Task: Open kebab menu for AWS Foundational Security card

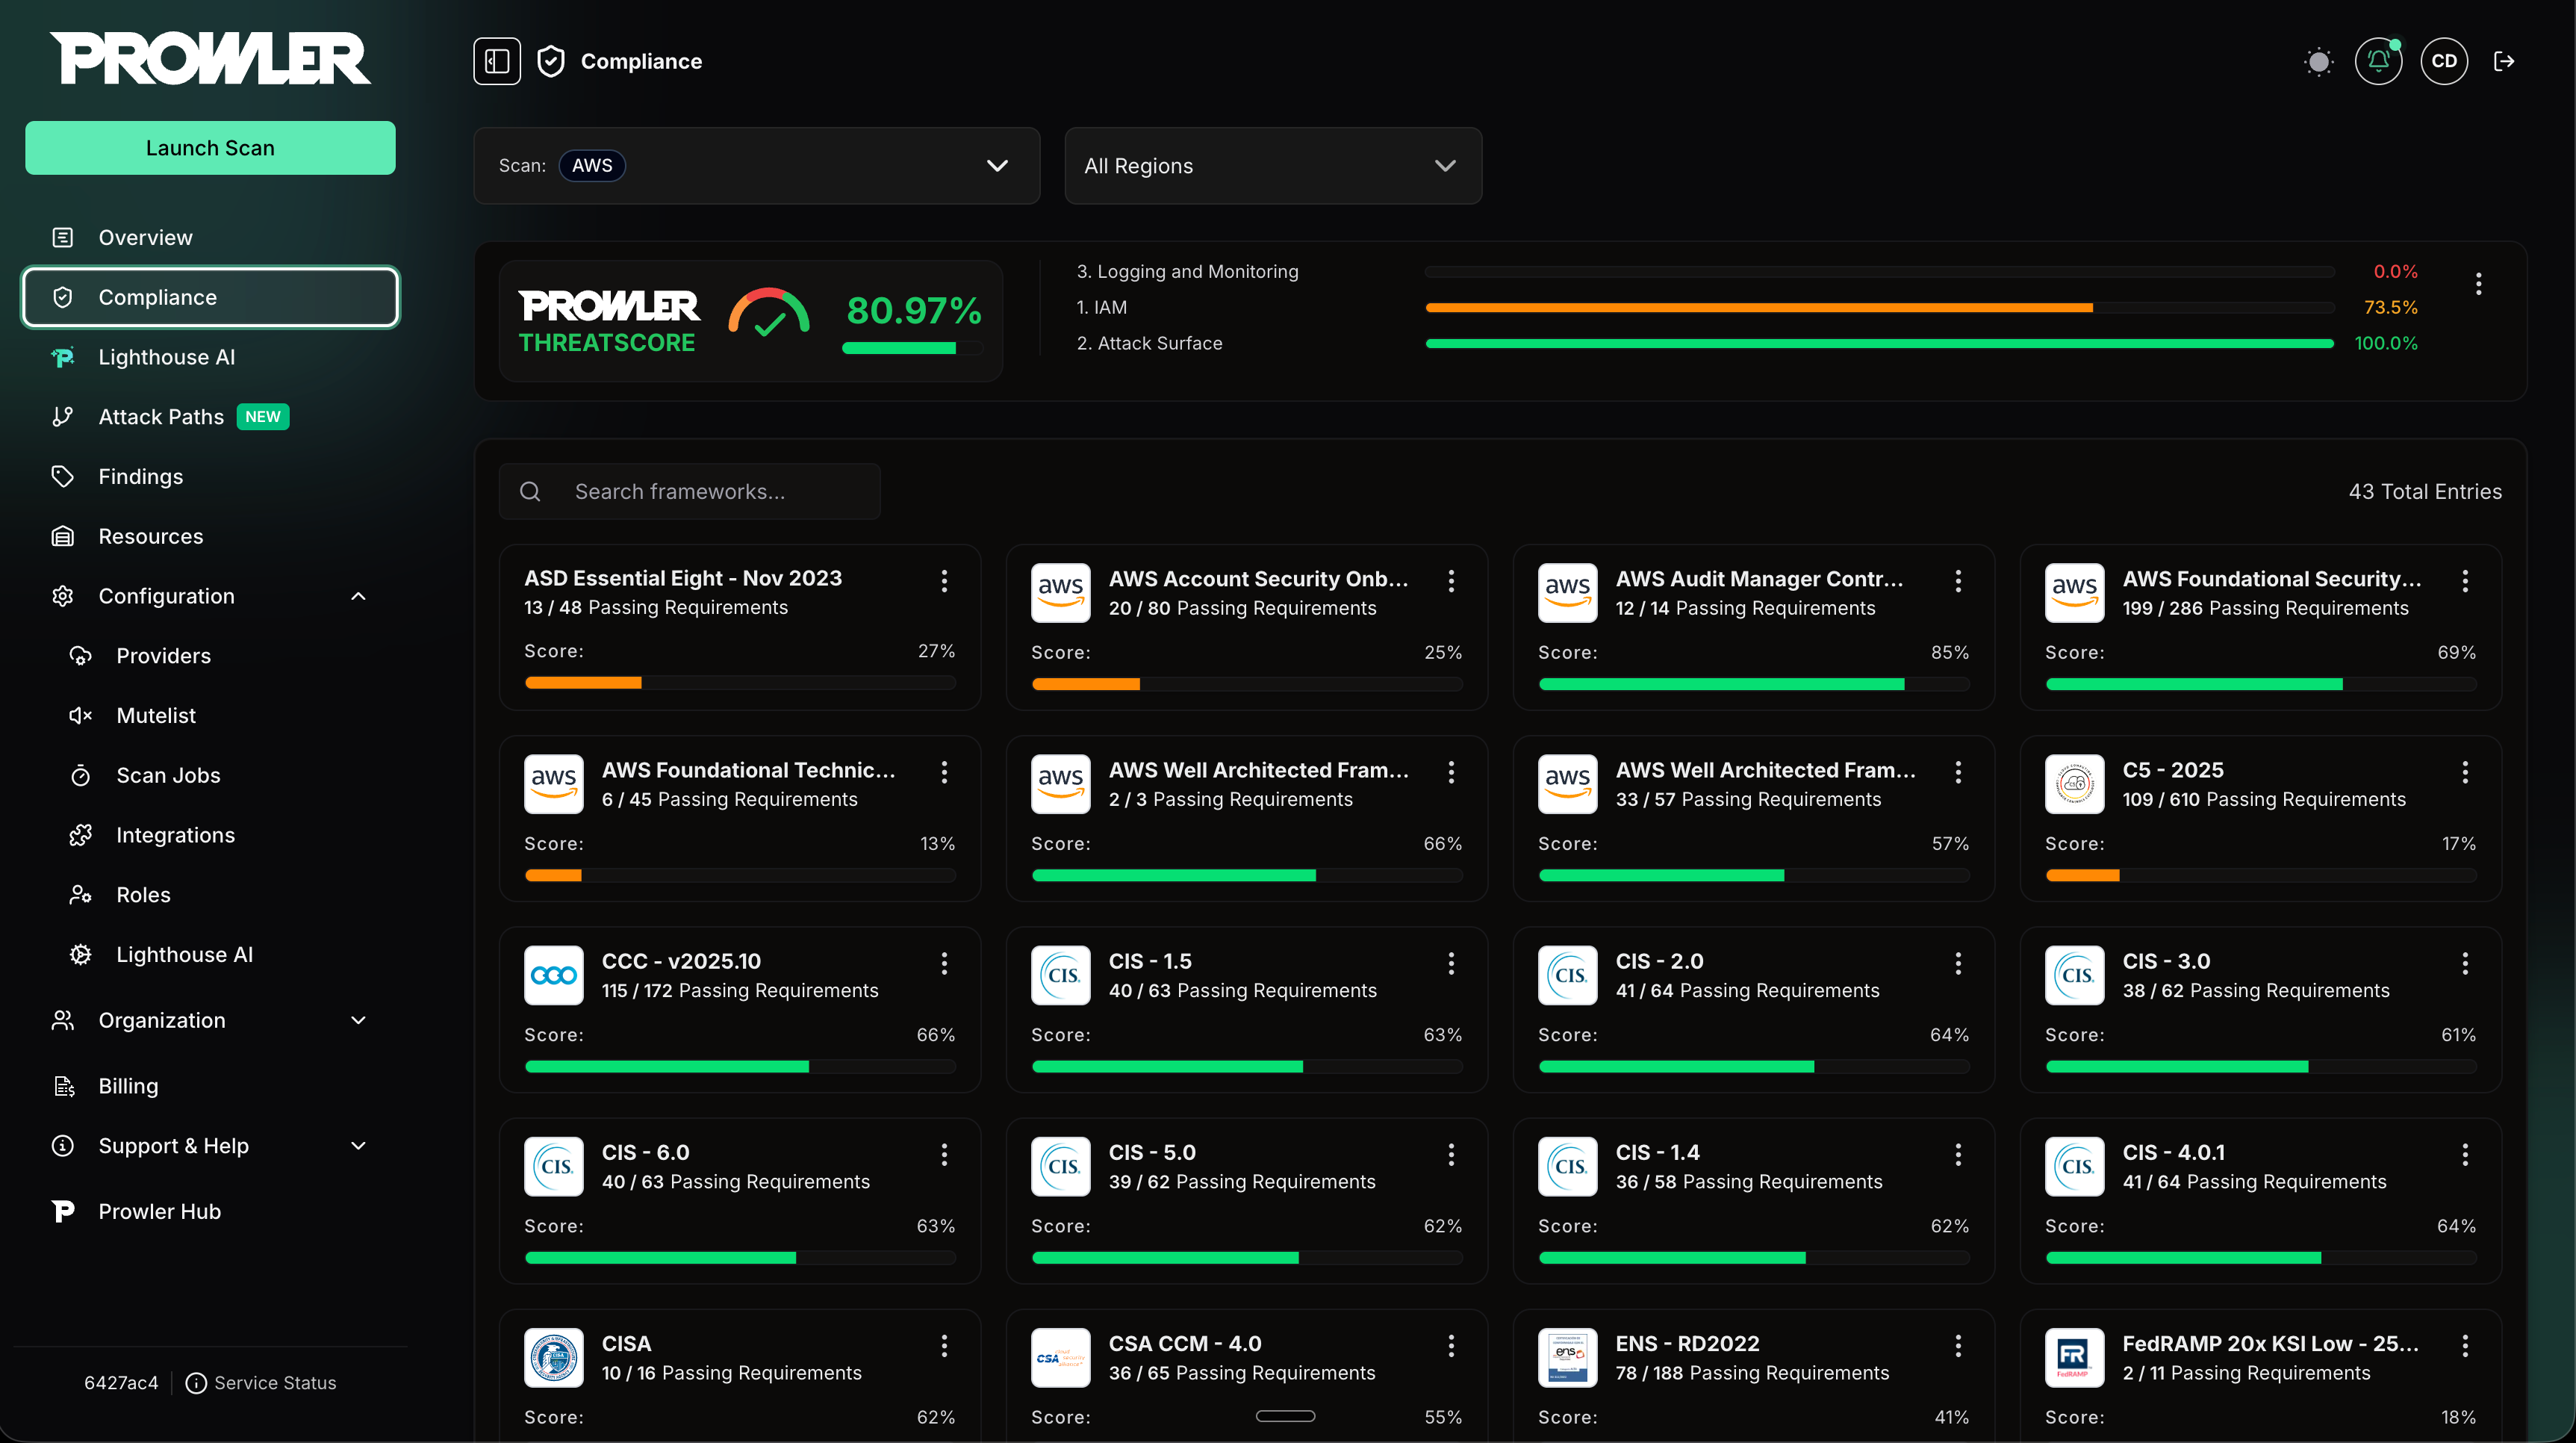Action: (x=2465, y=581)
